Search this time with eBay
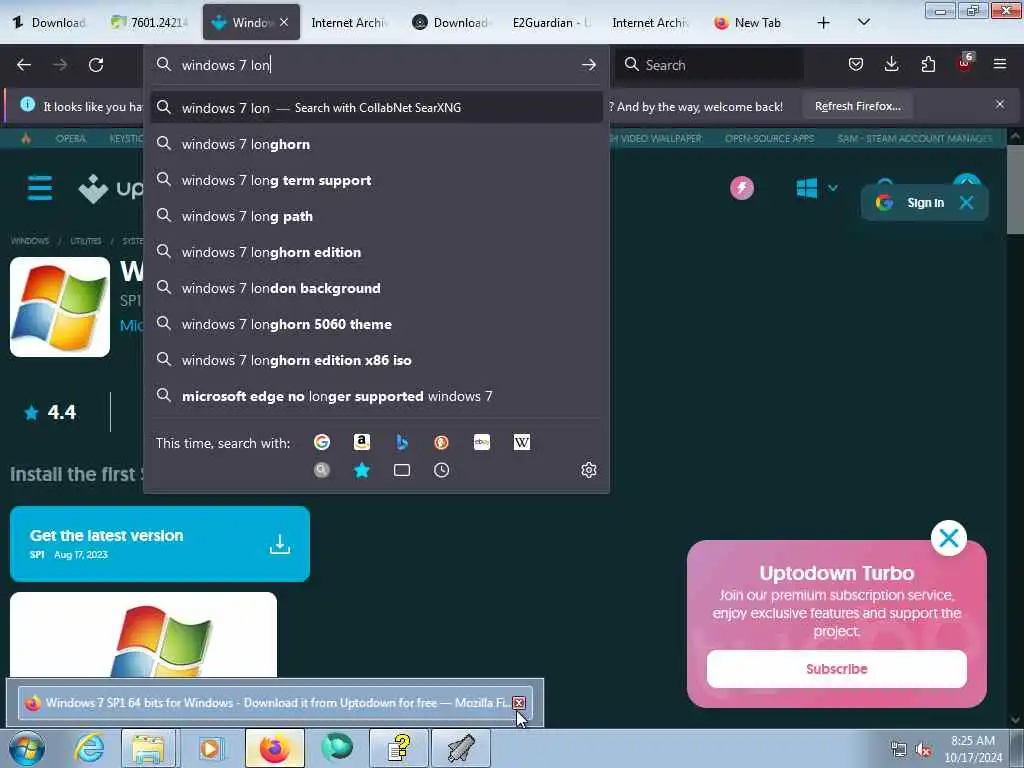 tap(482, 442)
